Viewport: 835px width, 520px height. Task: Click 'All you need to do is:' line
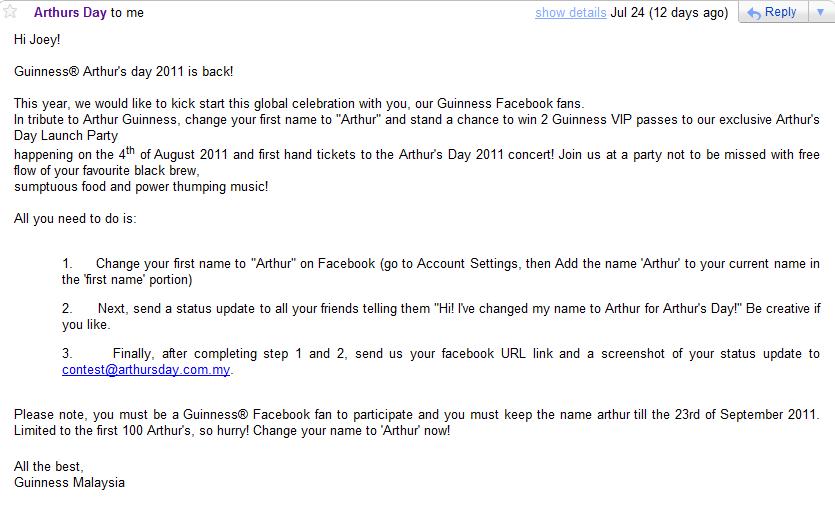(75, 218)
